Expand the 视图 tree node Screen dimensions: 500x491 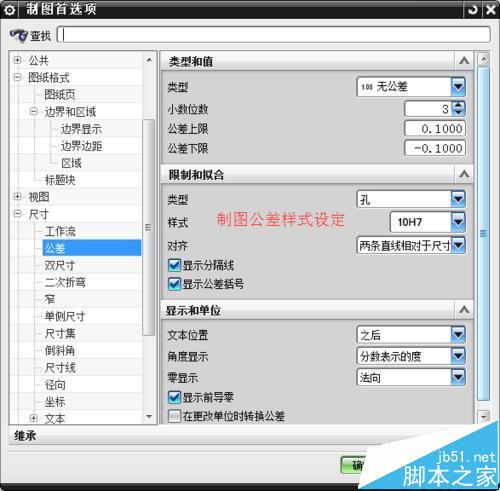click(17, 197)
